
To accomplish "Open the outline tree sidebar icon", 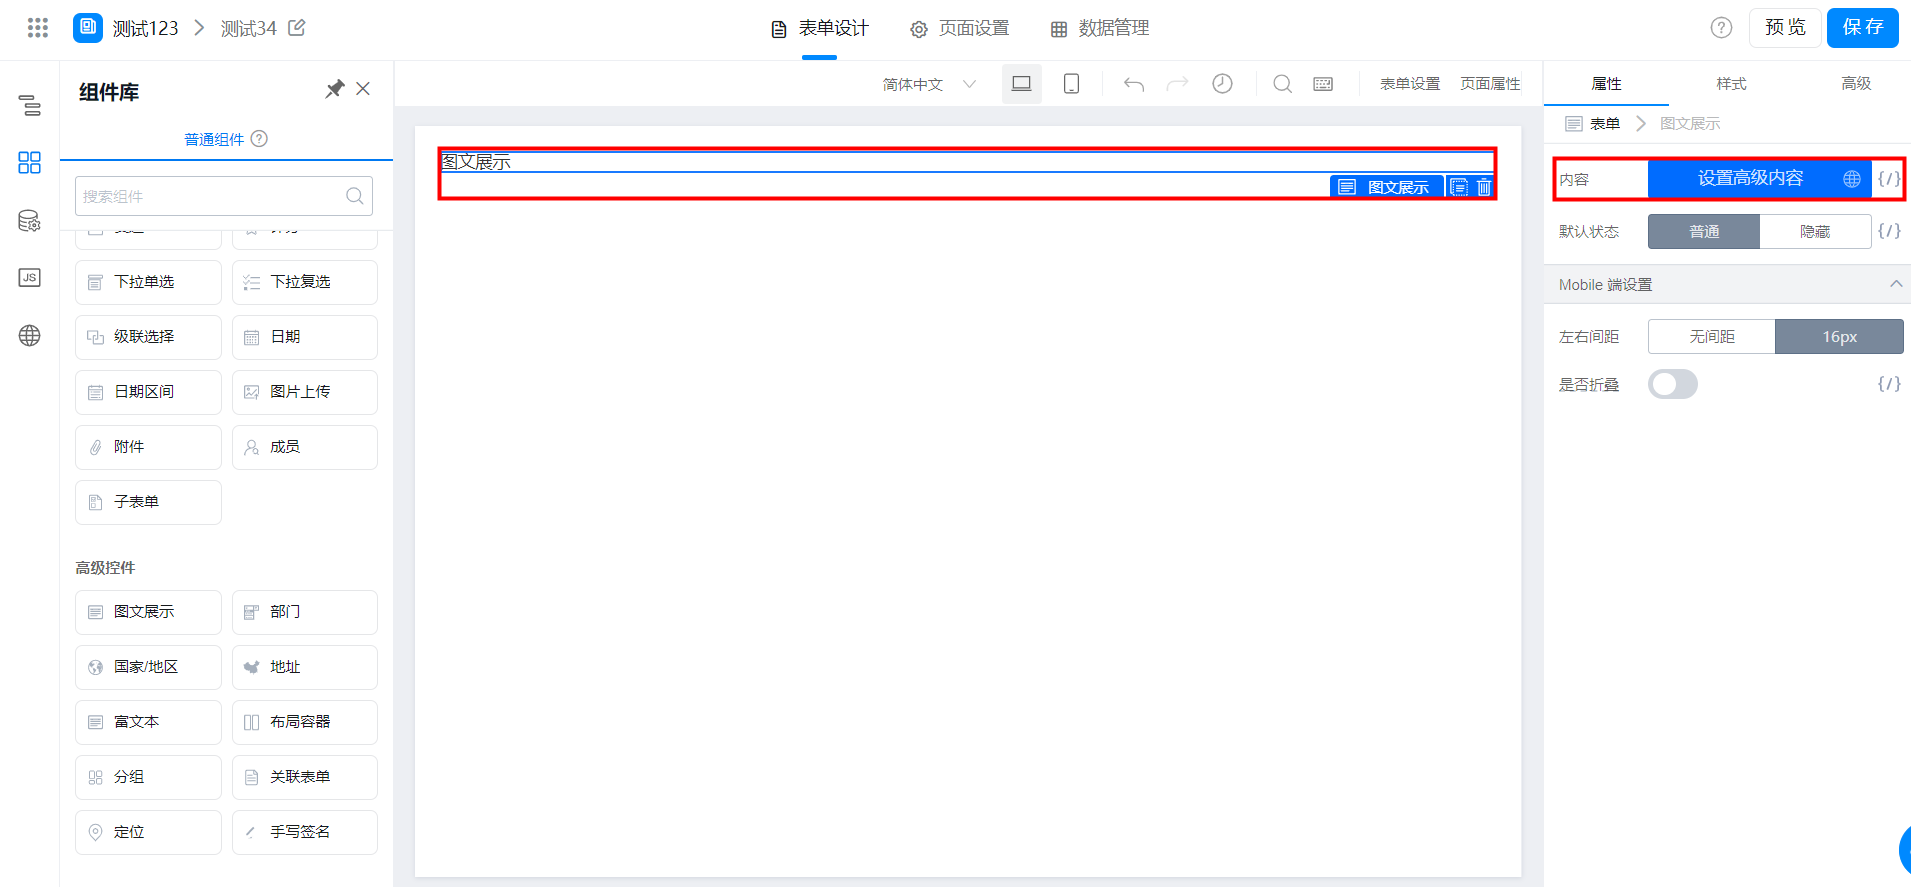I will (x=30, y=105).
